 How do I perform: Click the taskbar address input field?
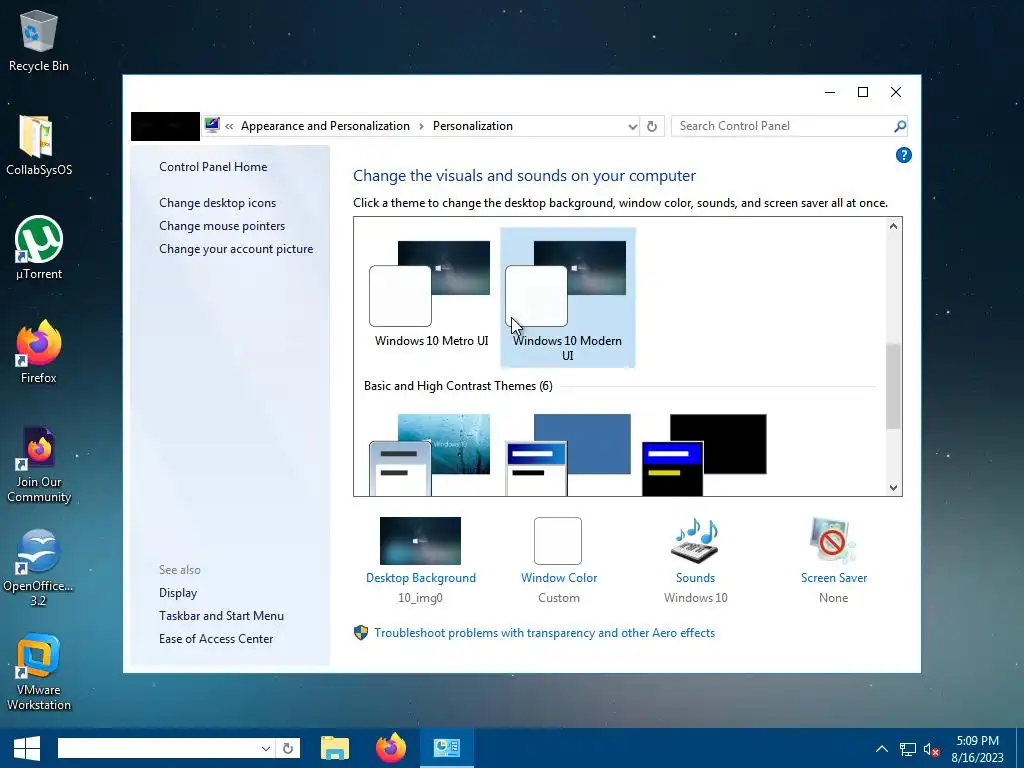coord(157,748)
